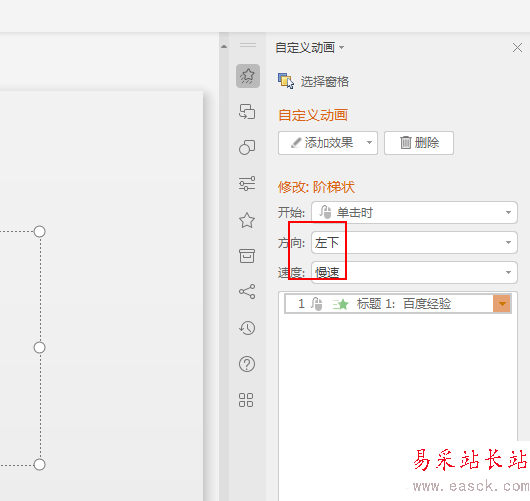
Task: Open the history clock sidebar icon
Action: pyautogui.click(x=247, y=328)
